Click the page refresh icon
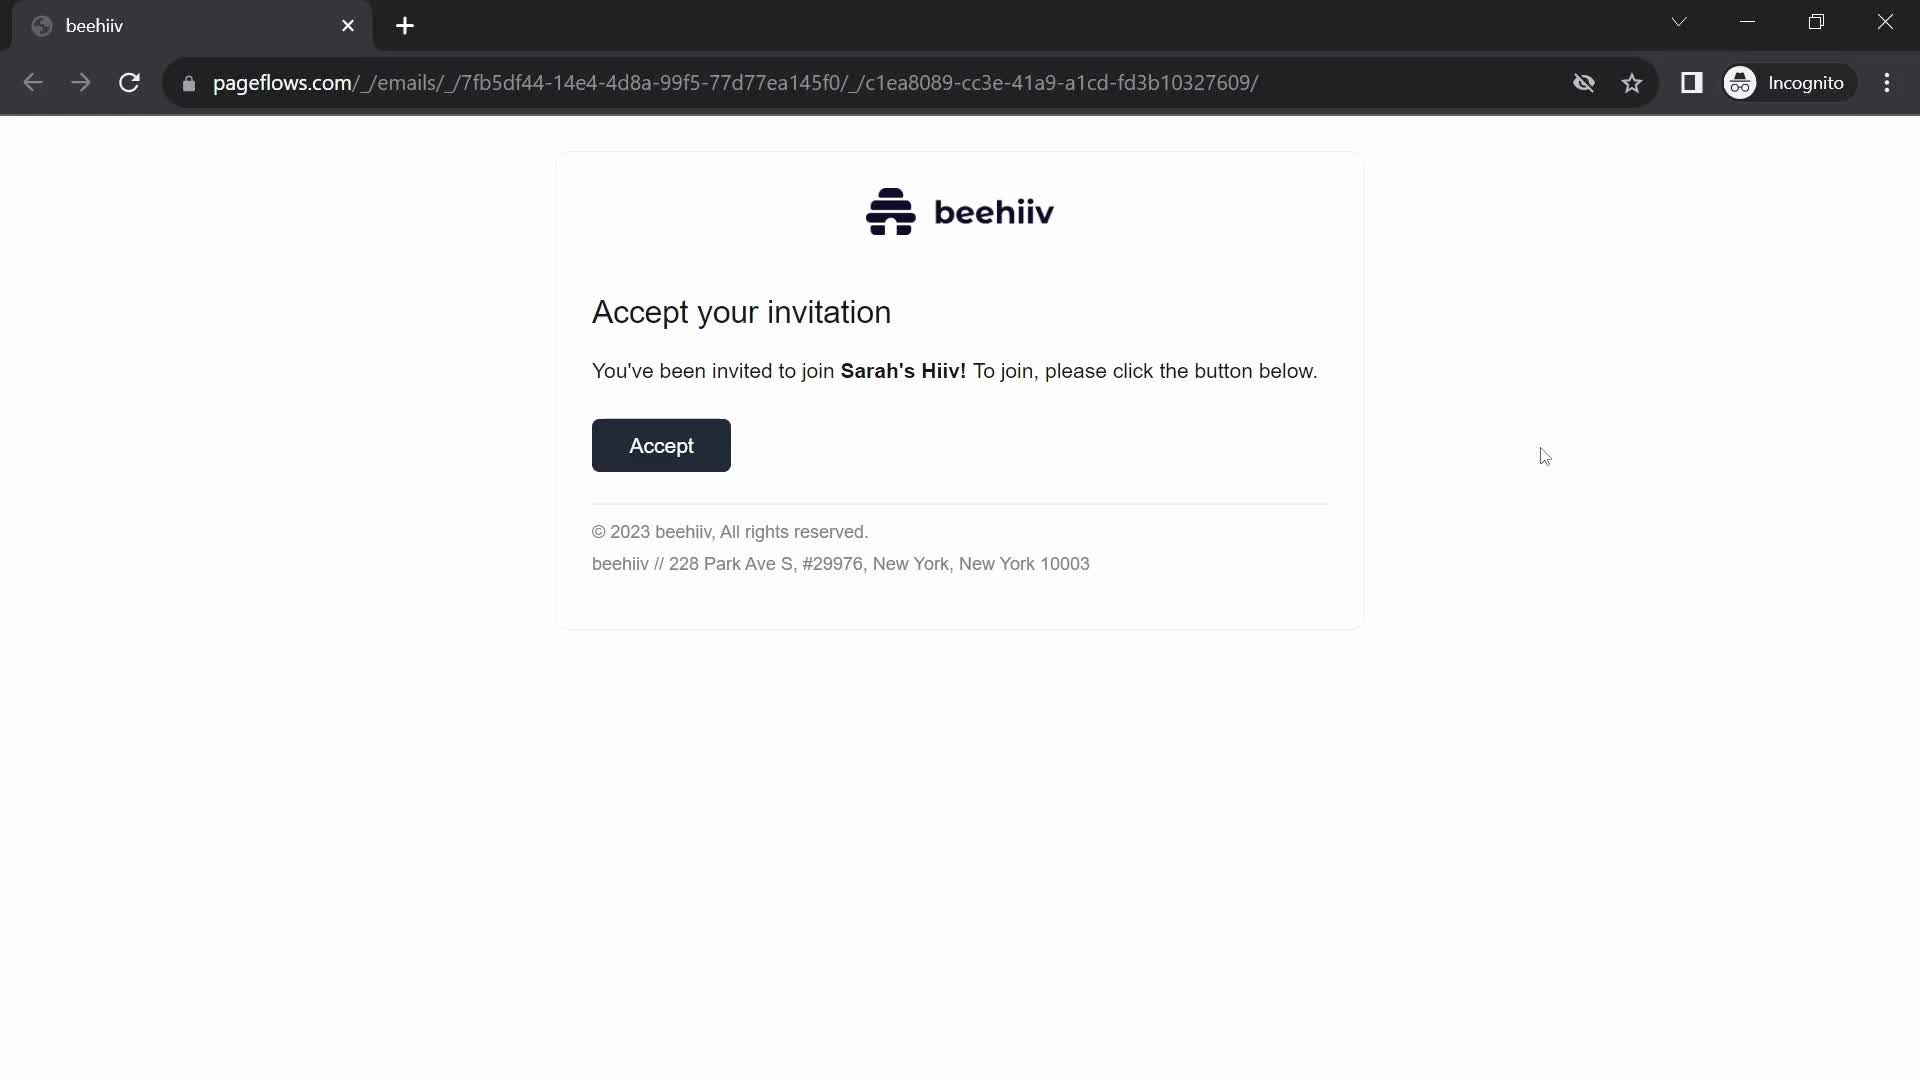1920x1080 pixels. [129, 82]
